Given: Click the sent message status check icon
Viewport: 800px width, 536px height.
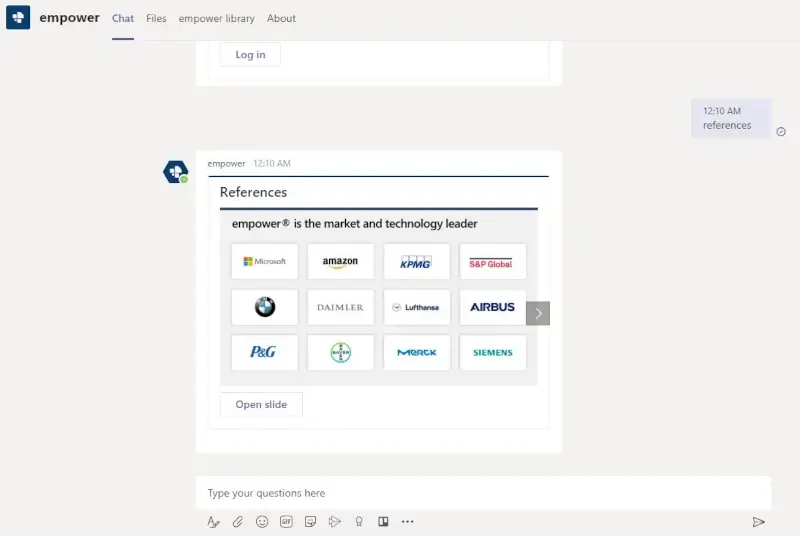Looking at the screenshot, I should pos(781,132).
